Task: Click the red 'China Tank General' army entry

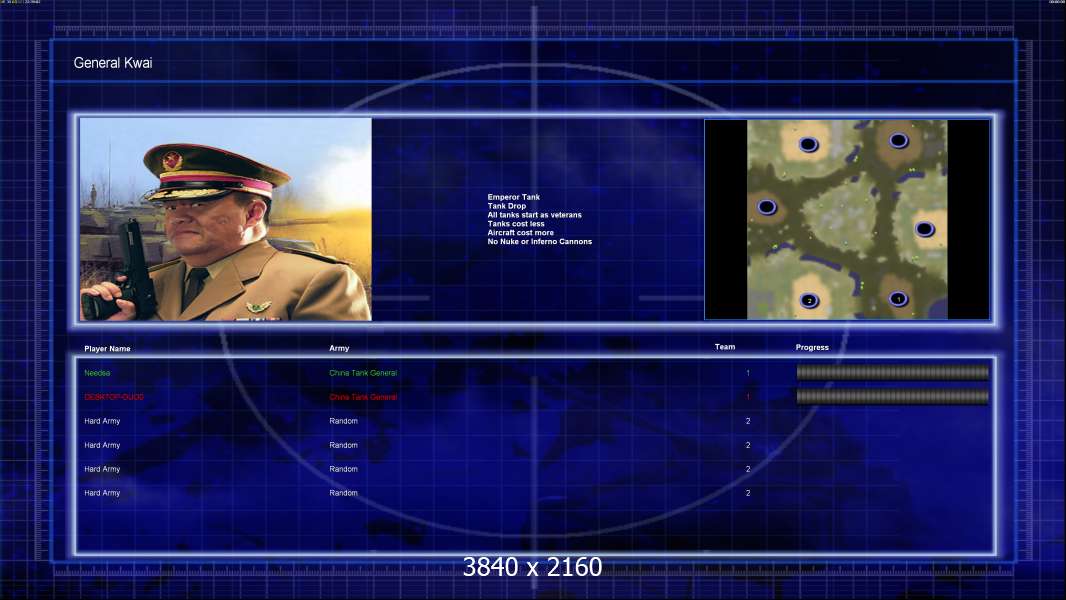Action: tap(363, 397)
